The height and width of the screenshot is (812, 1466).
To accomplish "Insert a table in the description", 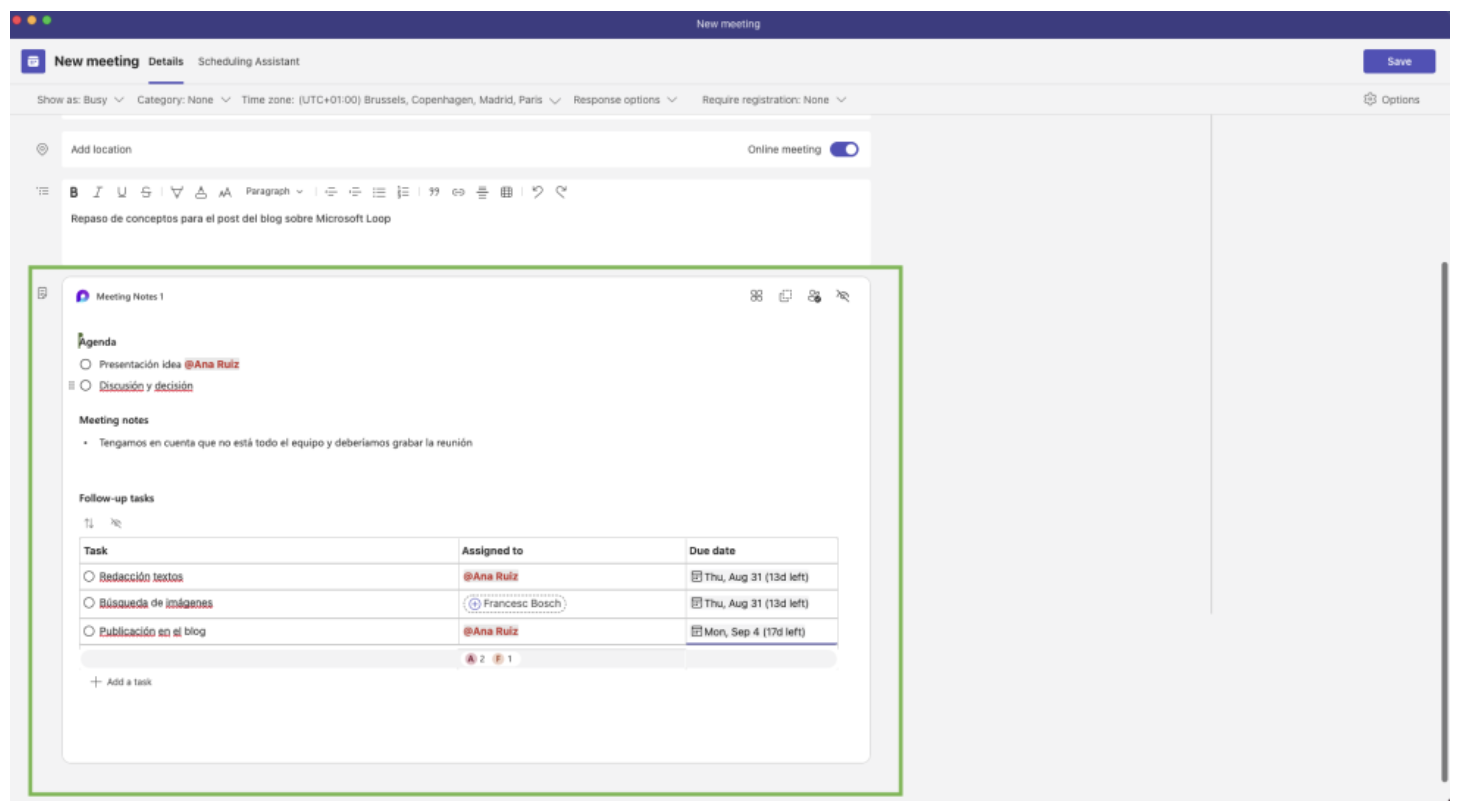I will click(x=507, y=192).
